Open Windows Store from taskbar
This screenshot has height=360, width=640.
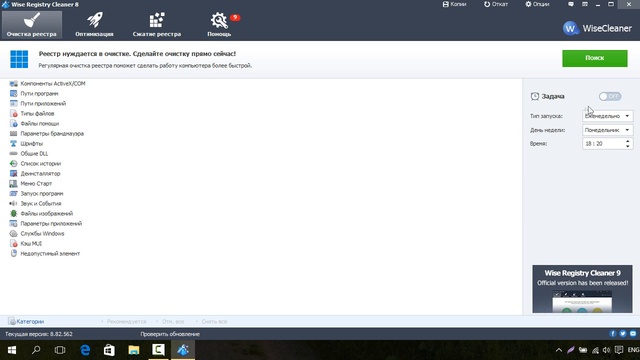coord(109,350)
